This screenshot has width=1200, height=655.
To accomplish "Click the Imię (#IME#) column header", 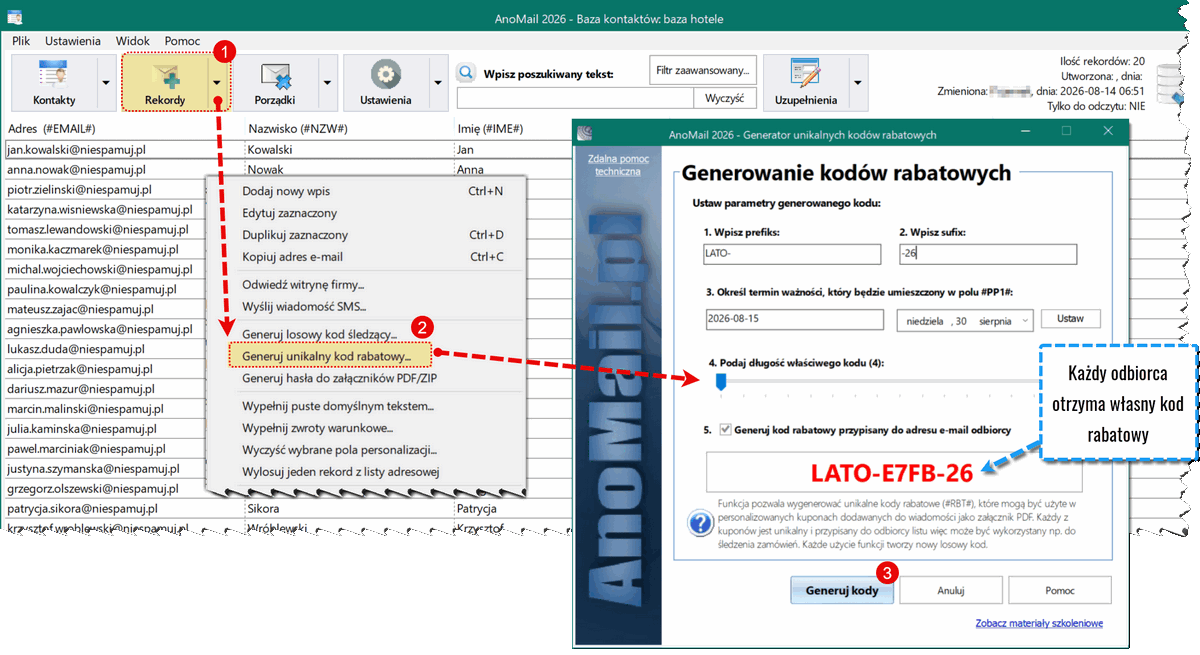I will (490, 129).
